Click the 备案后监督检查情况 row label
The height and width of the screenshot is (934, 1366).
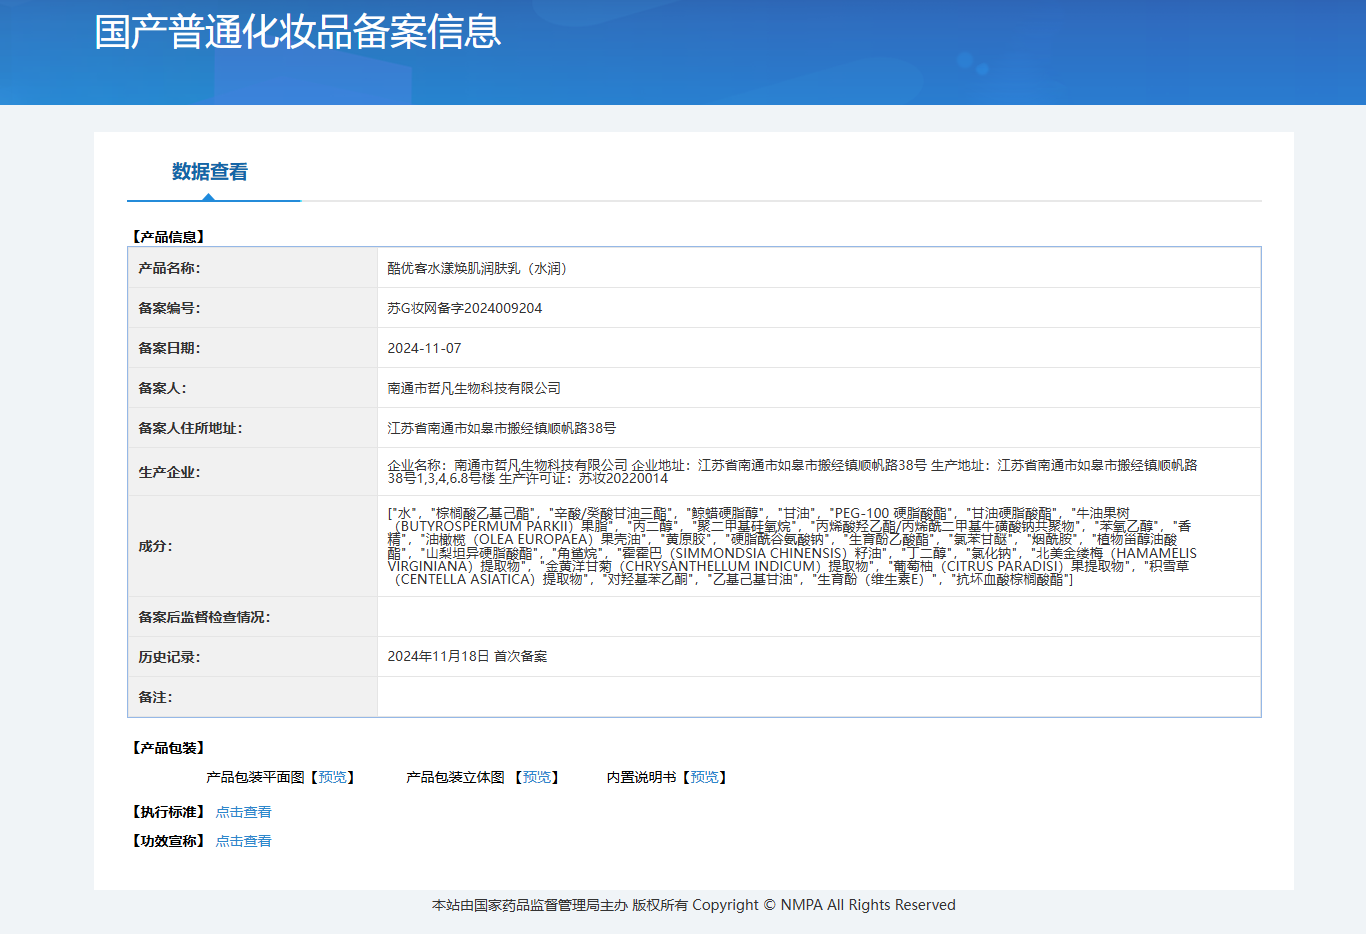204,617
